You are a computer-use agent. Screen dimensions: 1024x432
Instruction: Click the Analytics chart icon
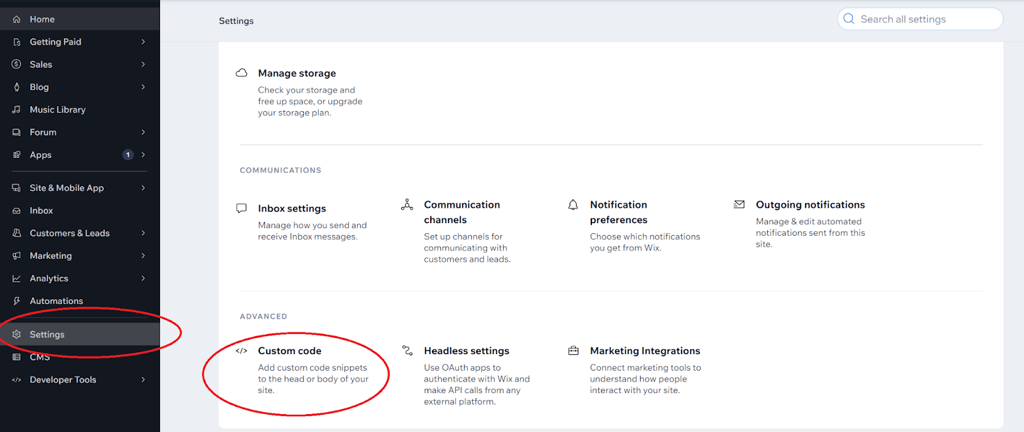coord(17,279)
